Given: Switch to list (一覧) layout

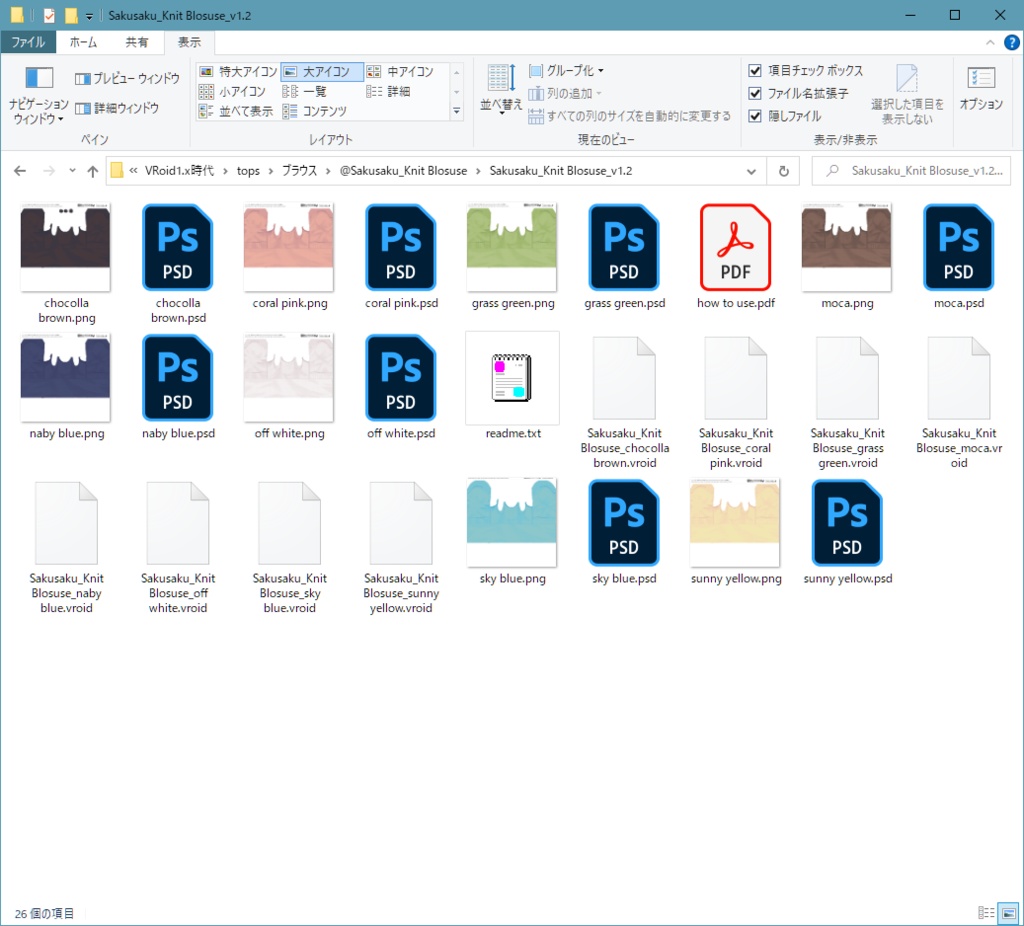Looking at the screenshot, I should tap(304, 91).
